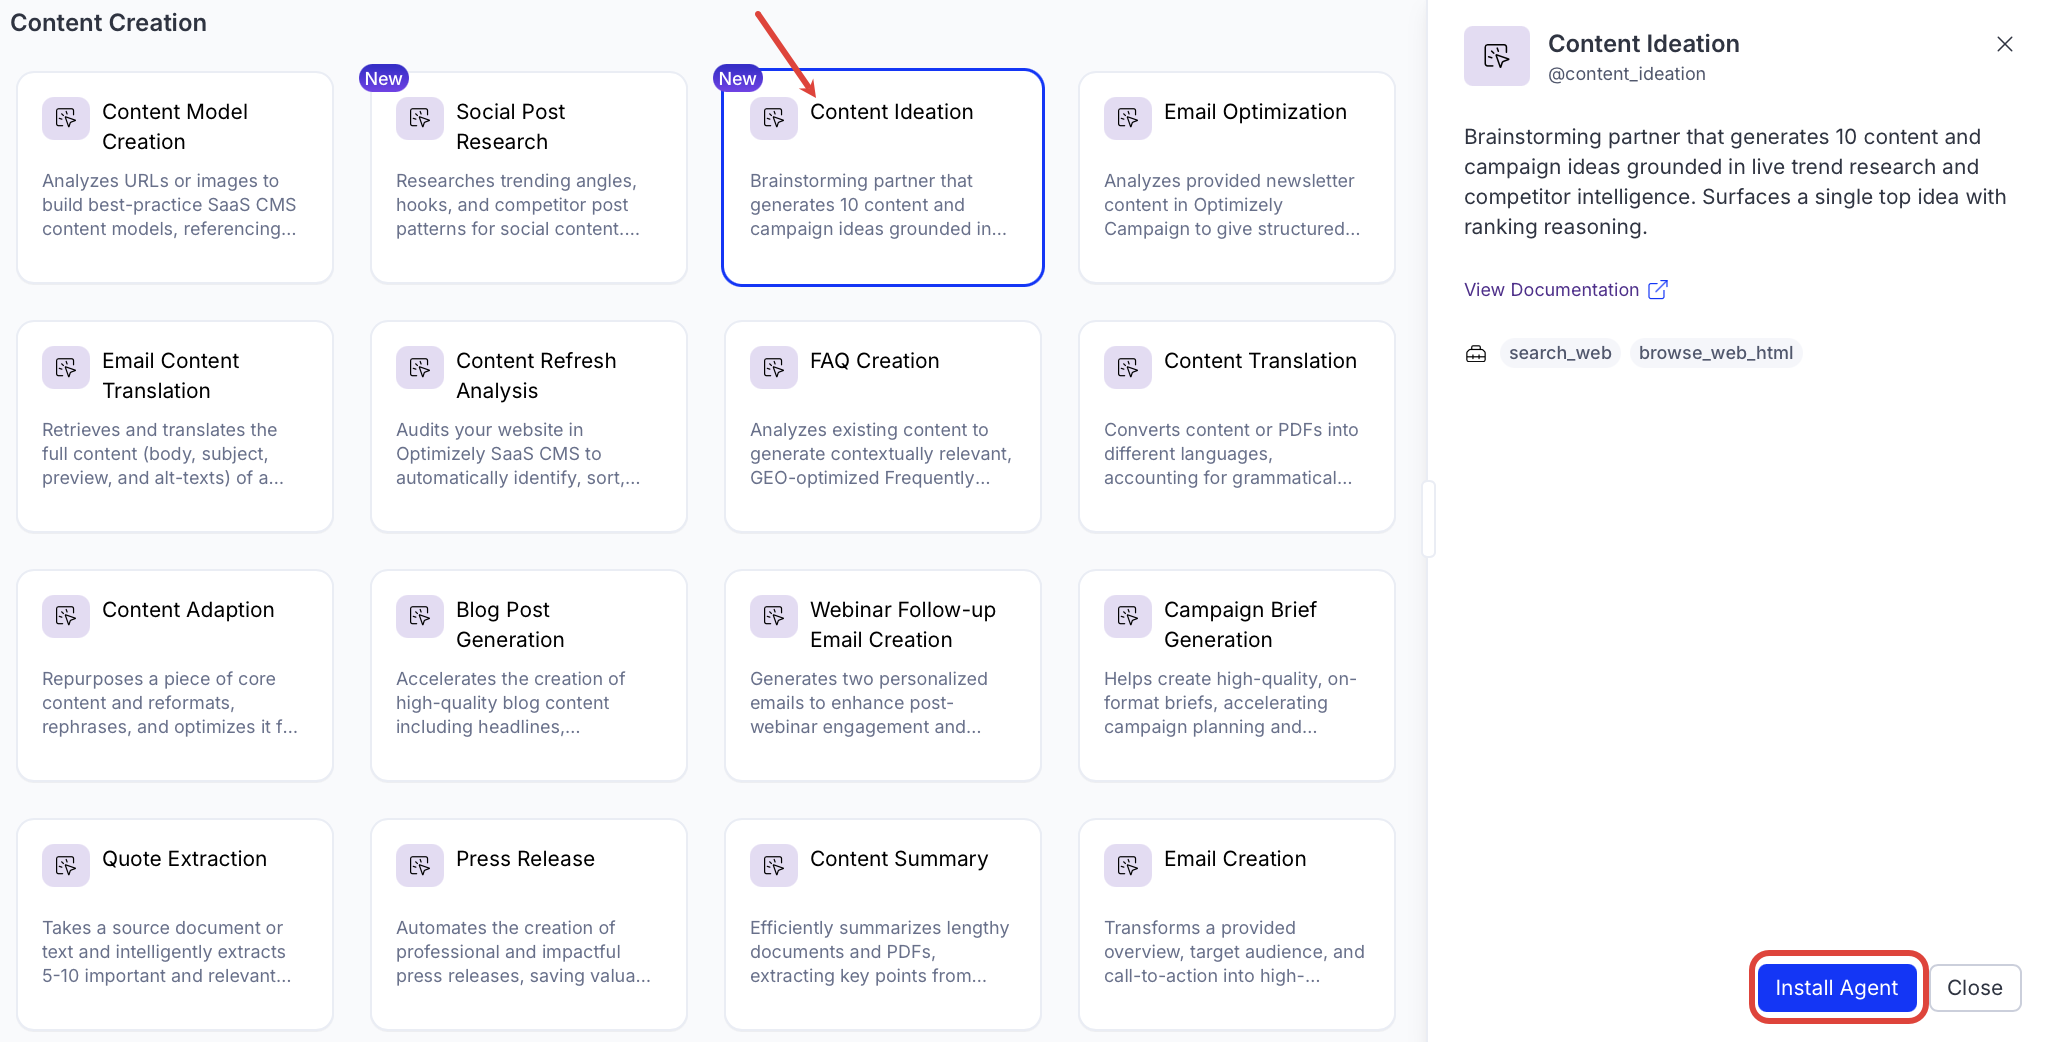Click the Content Model Creation agent icon
Viewport: 2050px width, 1042px height.
tap(66, 119)
